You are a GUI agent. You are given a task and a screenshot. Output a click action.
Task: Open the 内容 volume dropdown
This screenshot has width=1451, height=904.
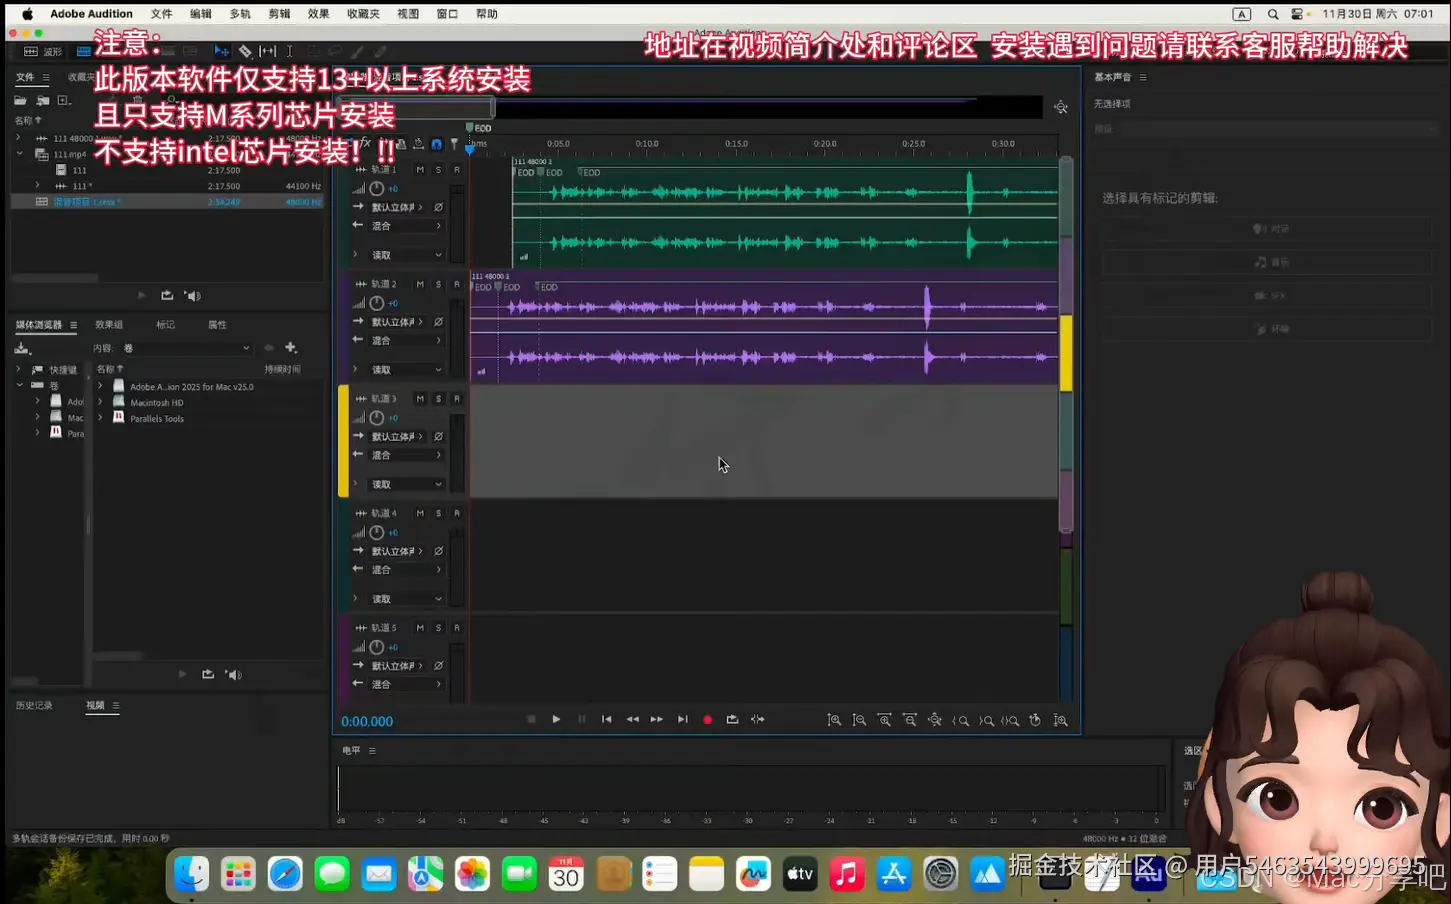click(x=186, y=349)
